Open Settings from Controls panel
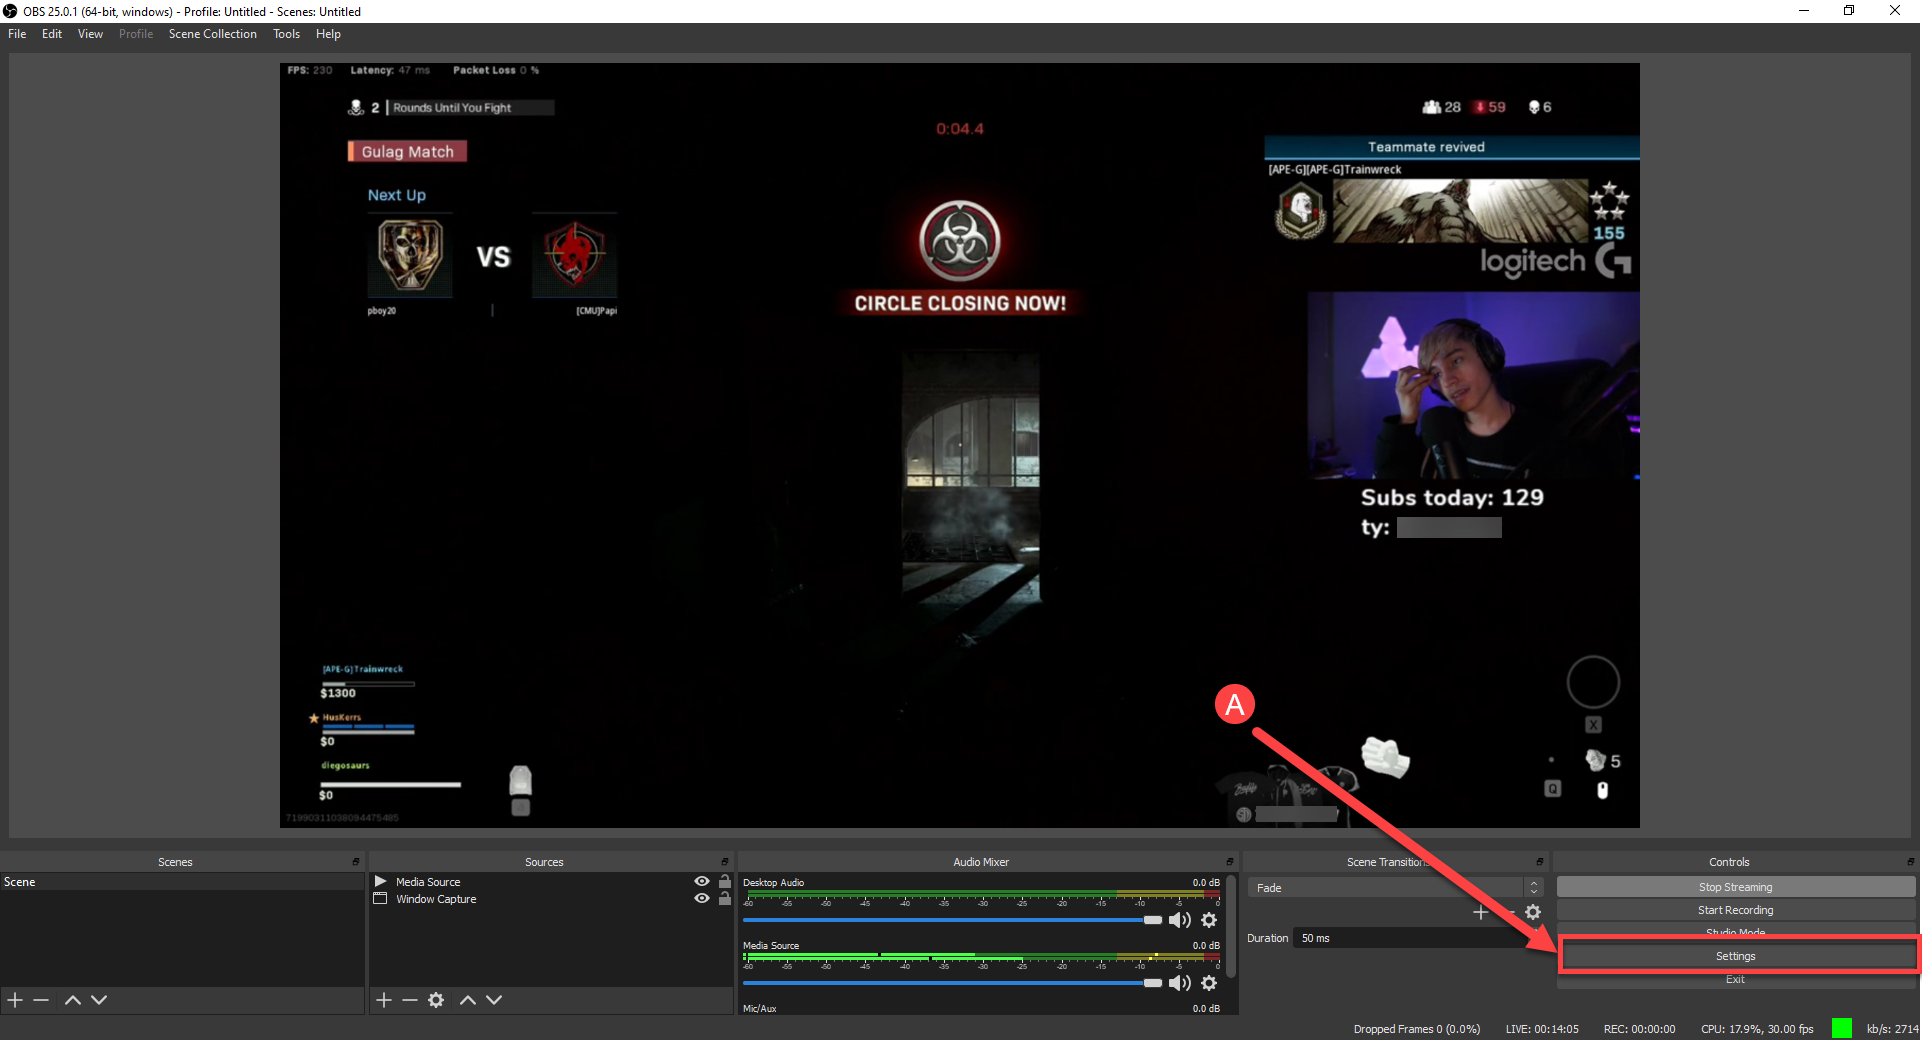 tap(1736, 956)
